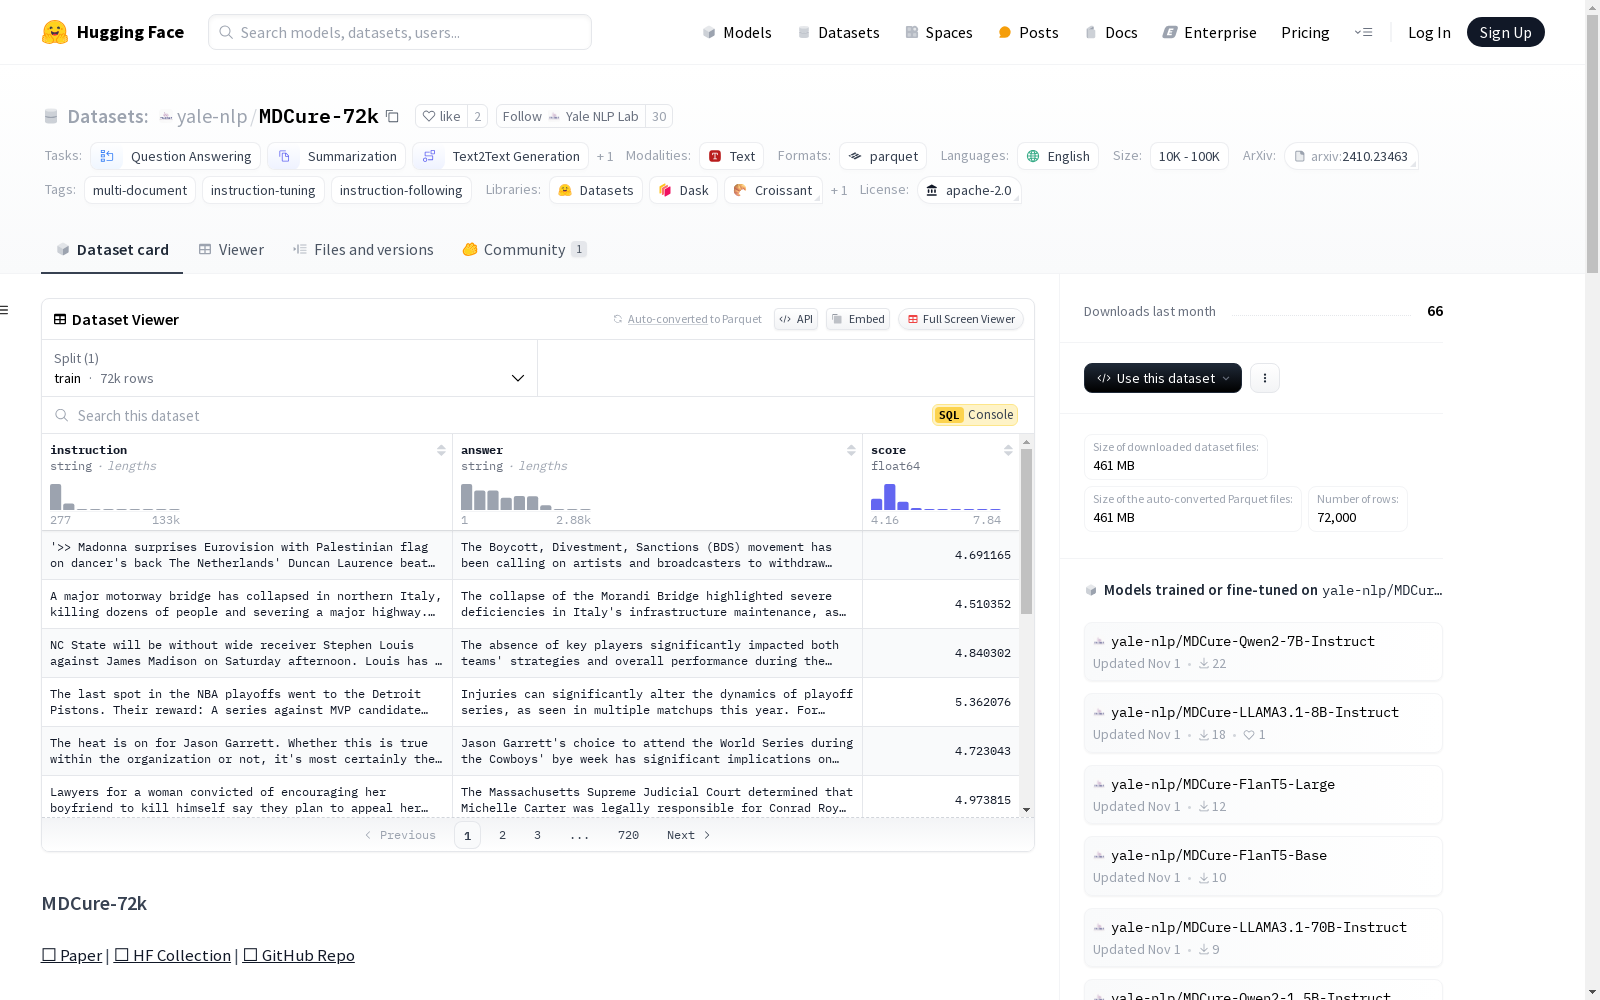This screenshot has height=1000, width=1600.
Task: Click the multi-document tag
Action: click(x=140, y=190)
